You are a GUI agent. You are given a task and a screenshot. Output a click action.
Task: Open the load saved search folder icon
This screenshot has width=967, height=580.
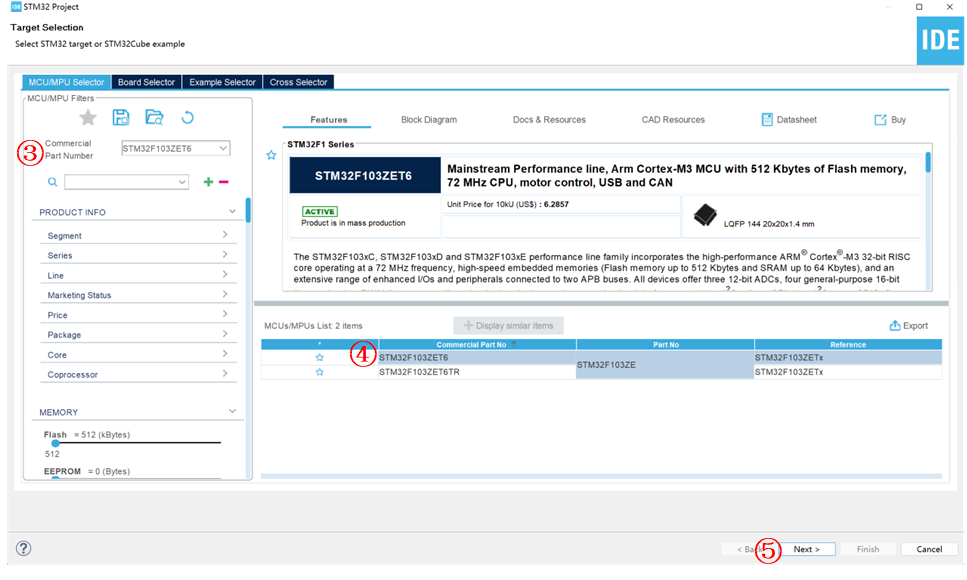(x=154, y=118)
